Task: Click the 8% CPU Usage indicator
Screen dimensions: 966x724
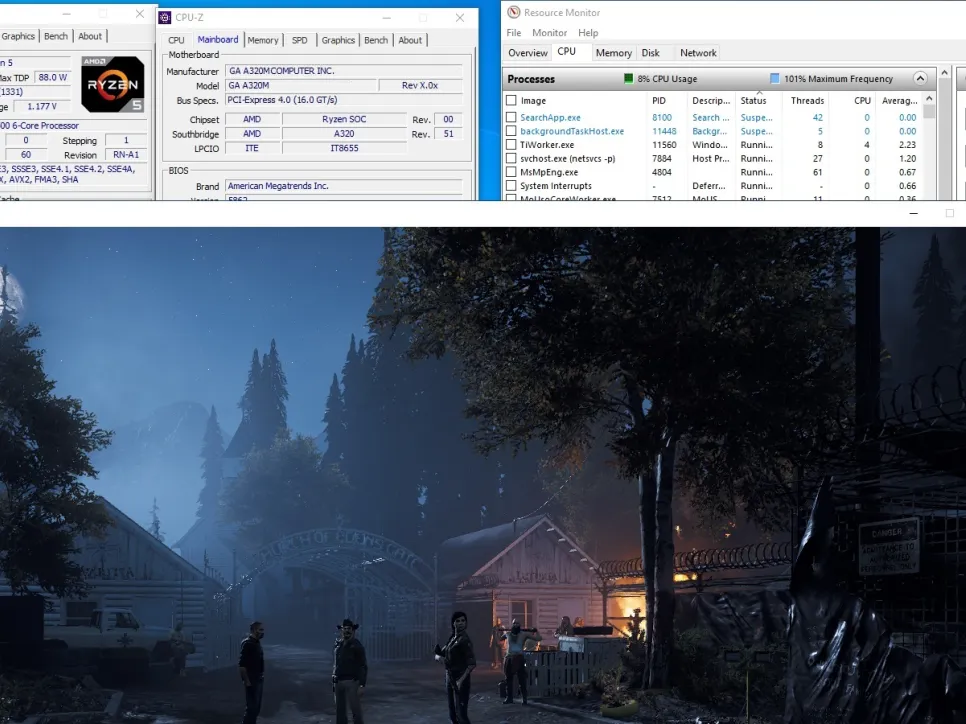Action: click(x=660, y=79)
